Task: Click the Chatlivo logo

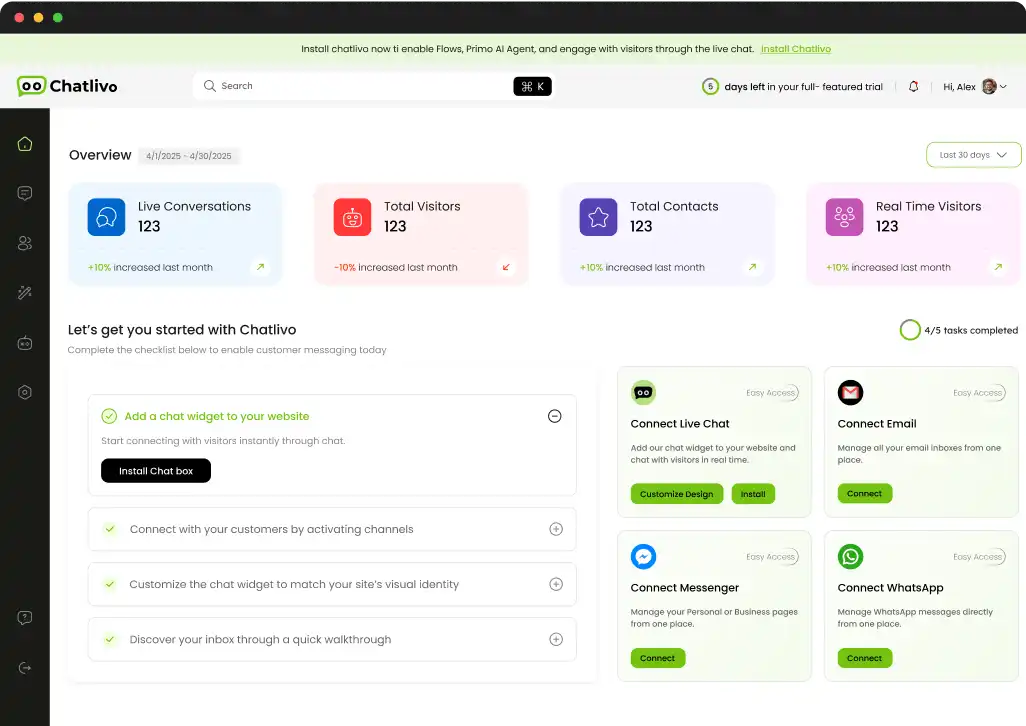Action: pos(67,86)
